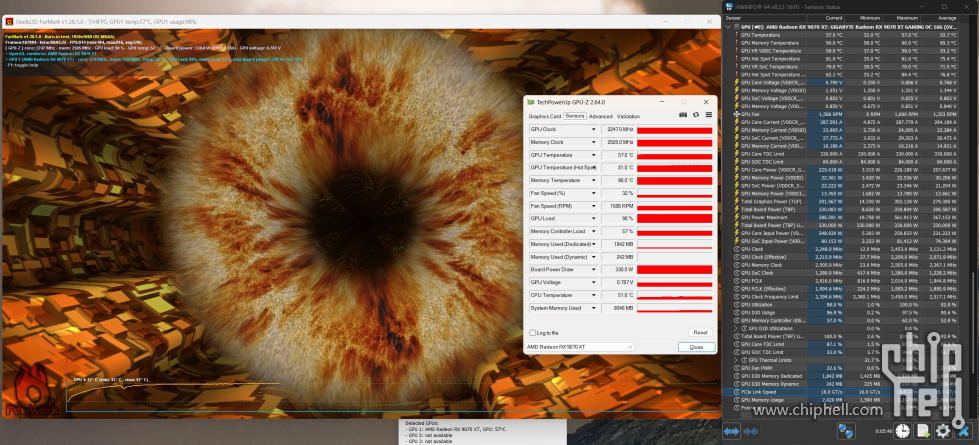
Task: Click HWiNFO expand columns blue arrows icon
Action: pyautogui.click(x=732, y=431)
